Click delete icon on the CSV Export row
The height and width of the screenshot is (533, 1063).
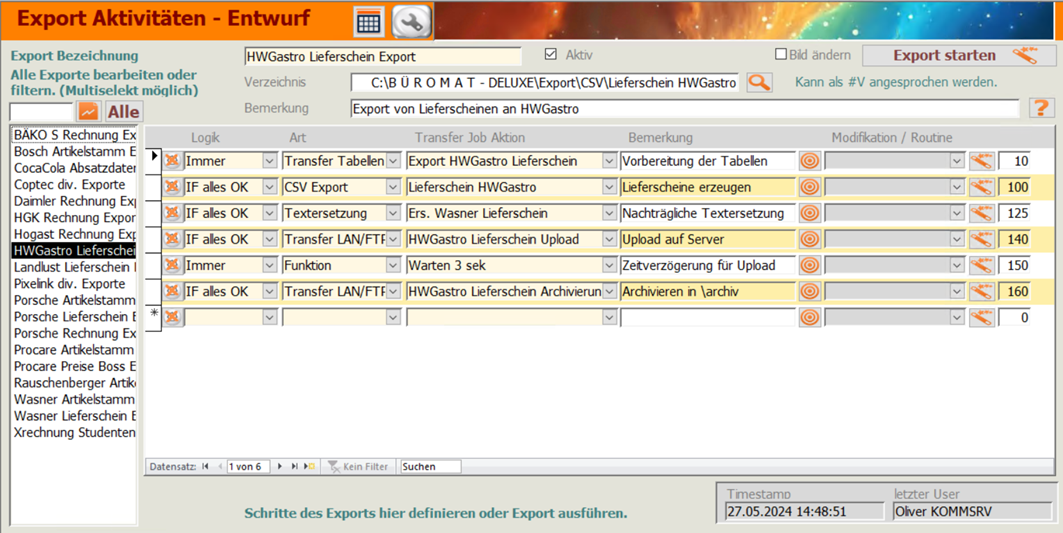172,187
